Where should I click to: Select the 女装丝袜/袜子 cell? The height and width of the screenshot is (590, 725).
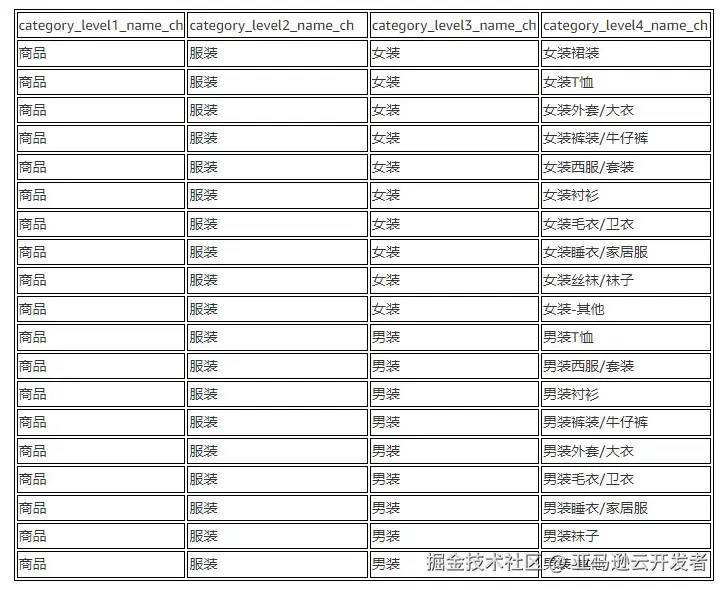[626, 280]
